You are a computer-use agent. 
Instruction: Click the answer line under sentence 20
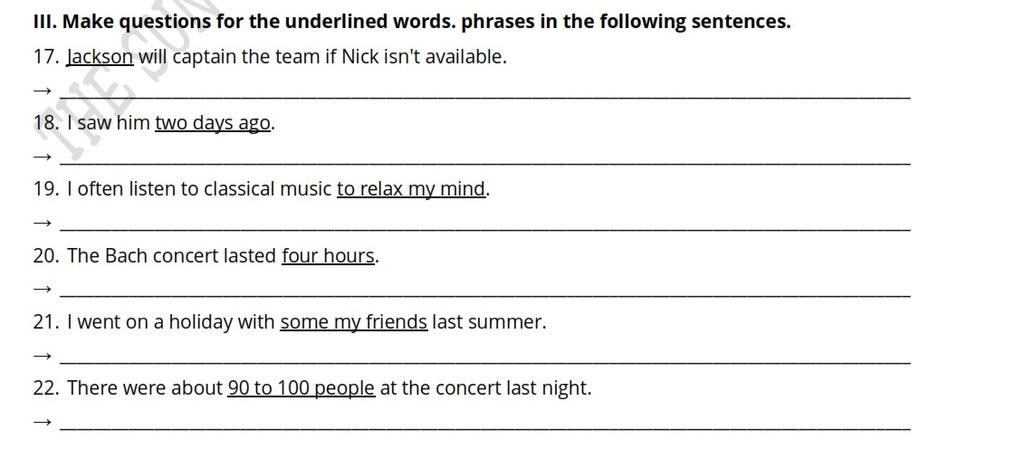pos(485,296)
